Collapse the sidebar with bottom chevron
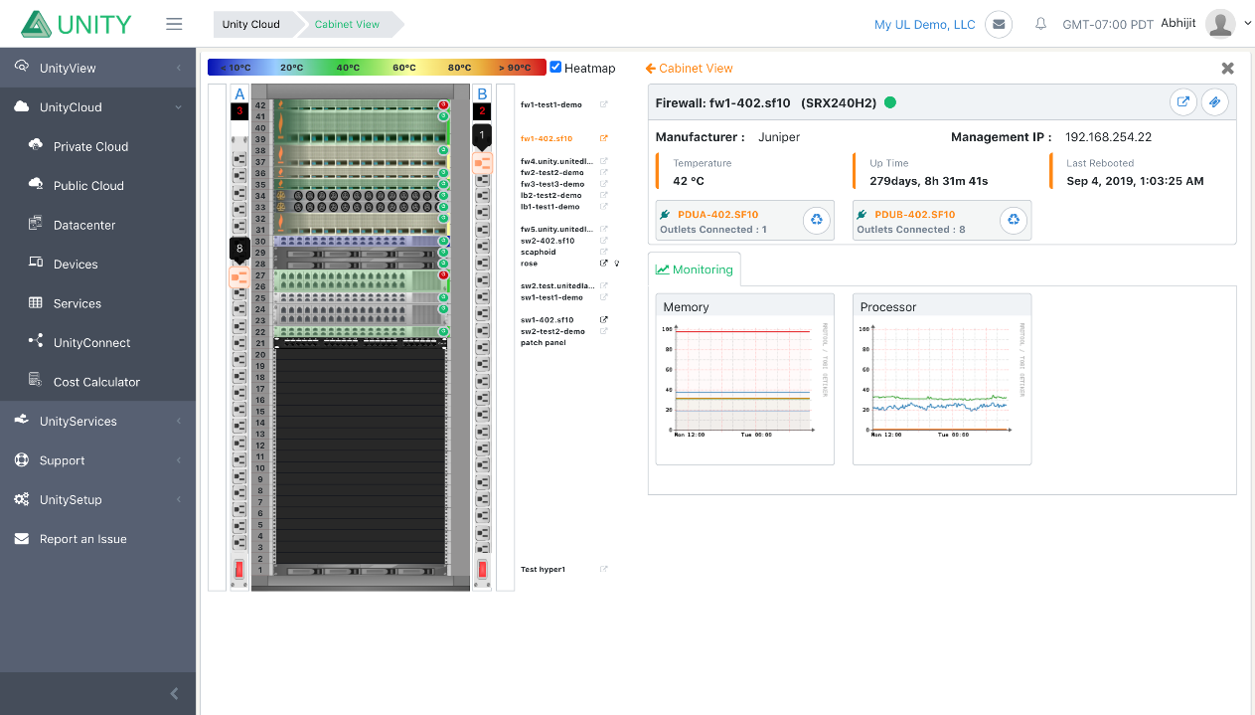 pyautogui.click(x=174, y=693)
